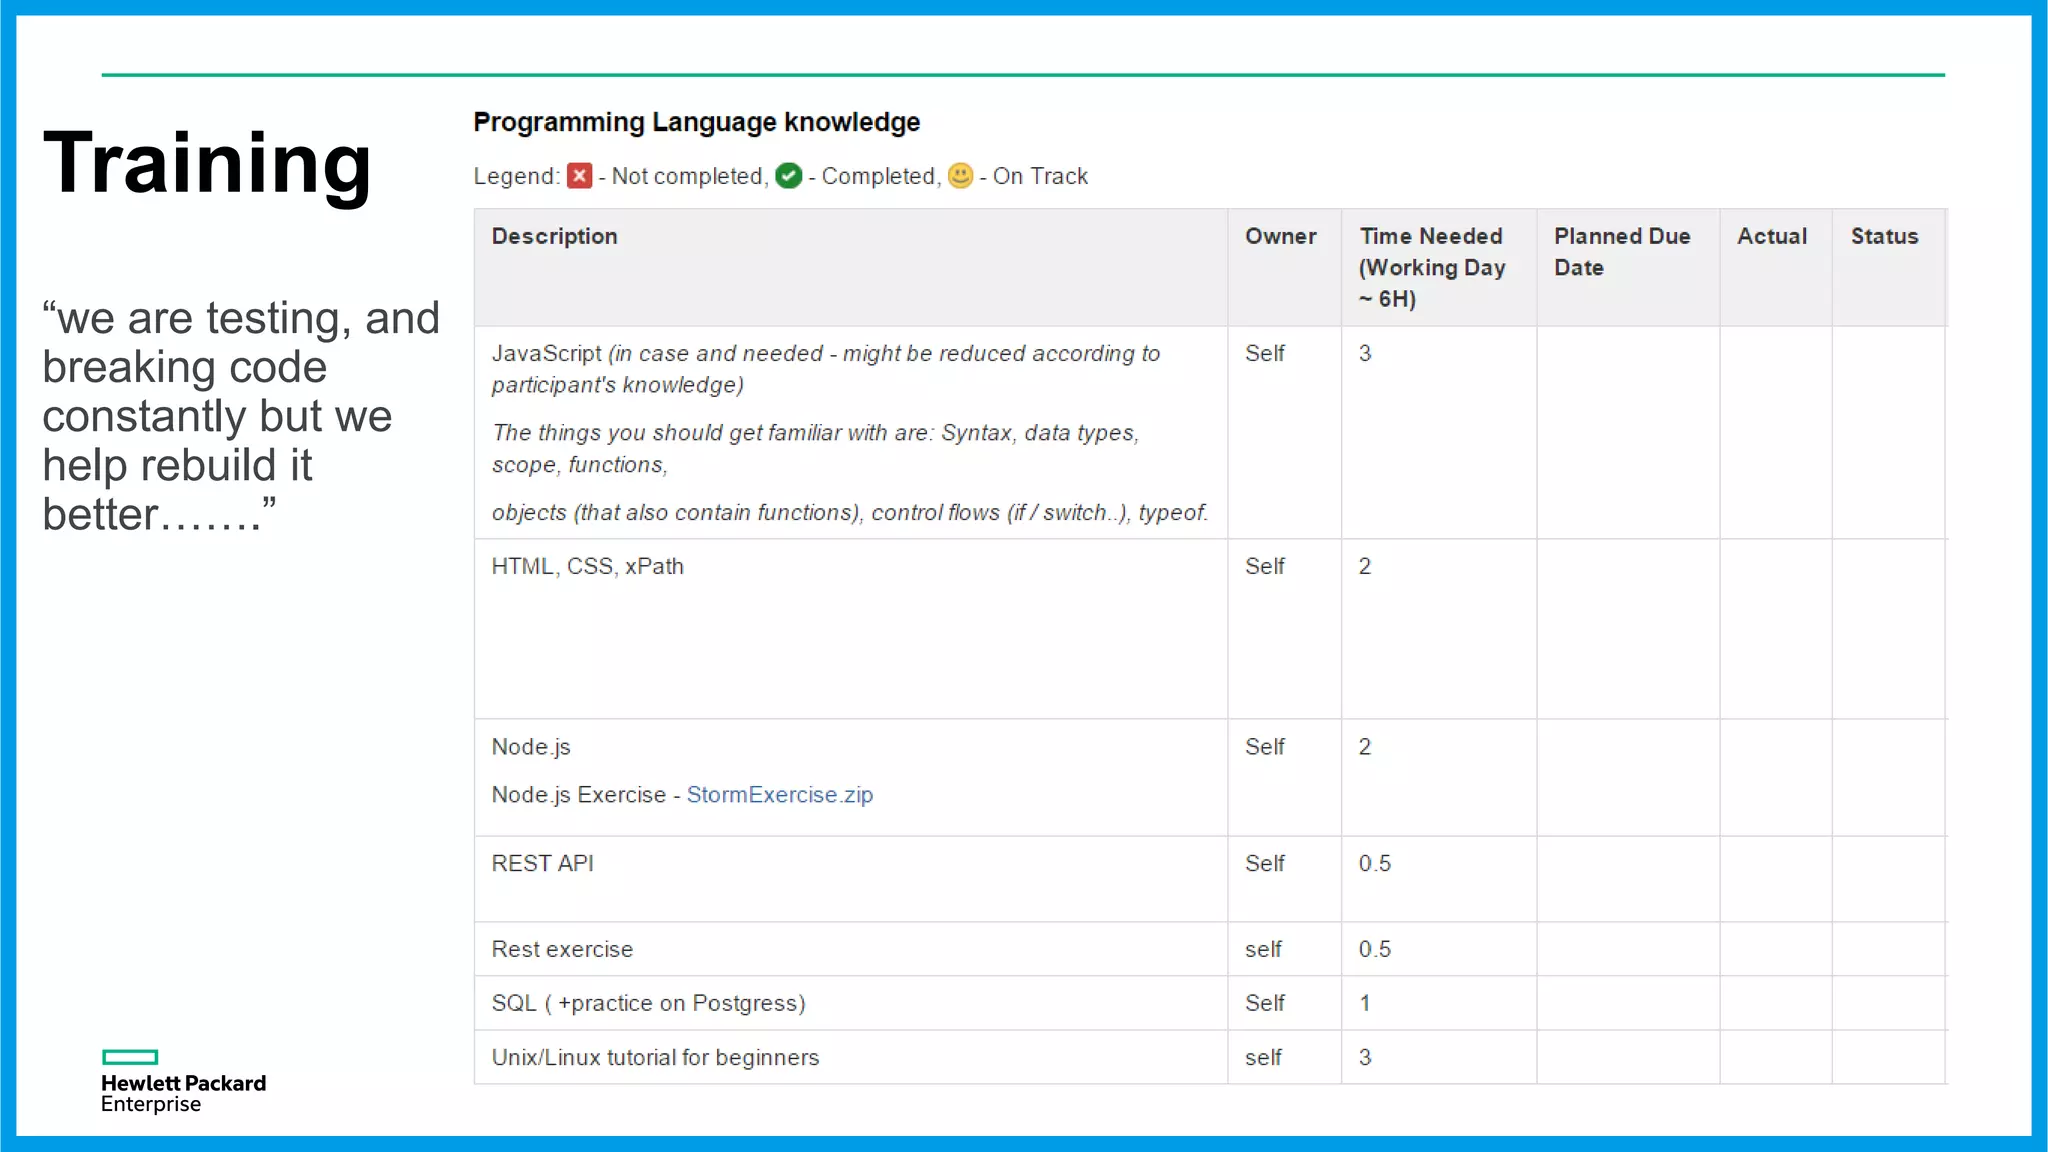Click the Owner column header
This screenshot has height=1152, width=2048.
pyautogui.click(x=1280, y=237)
